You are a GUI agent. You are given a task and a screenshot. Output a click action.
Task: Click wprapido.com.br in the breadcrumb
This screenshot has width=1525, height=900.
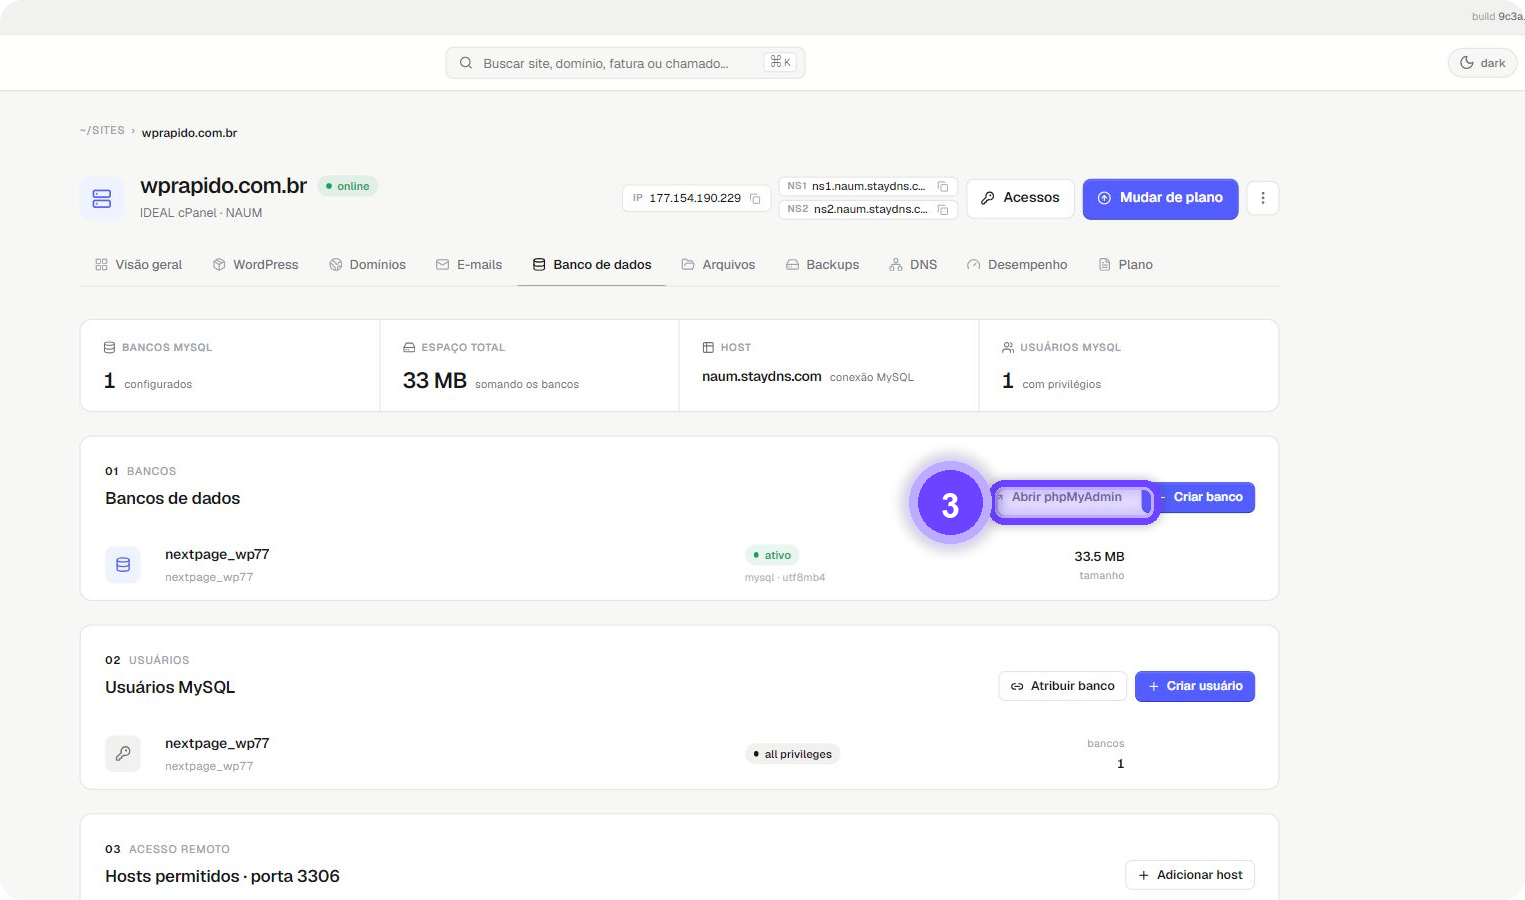[189, 133]
